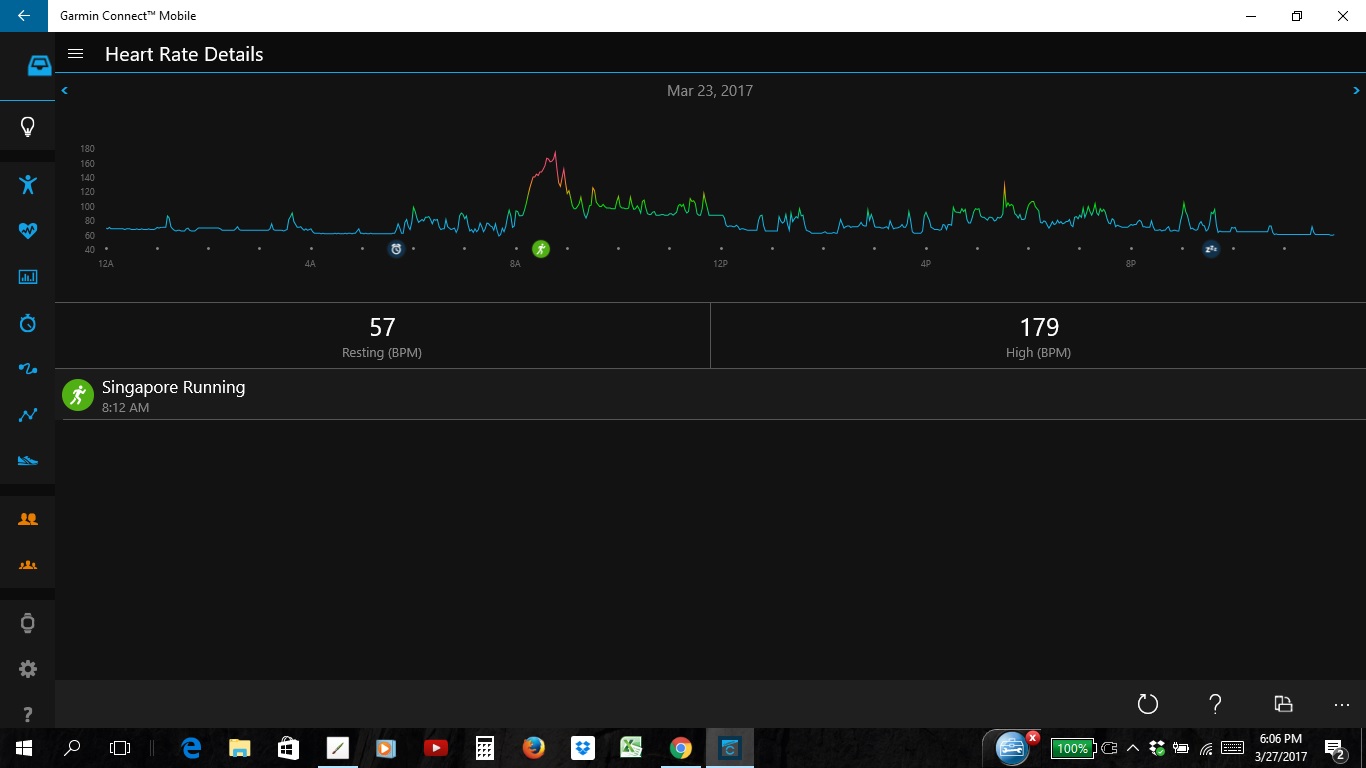The width and height of the screenshot is (1366, 768).
Task: Click the sleep marker on chart
Action: tap(1211, 249)
